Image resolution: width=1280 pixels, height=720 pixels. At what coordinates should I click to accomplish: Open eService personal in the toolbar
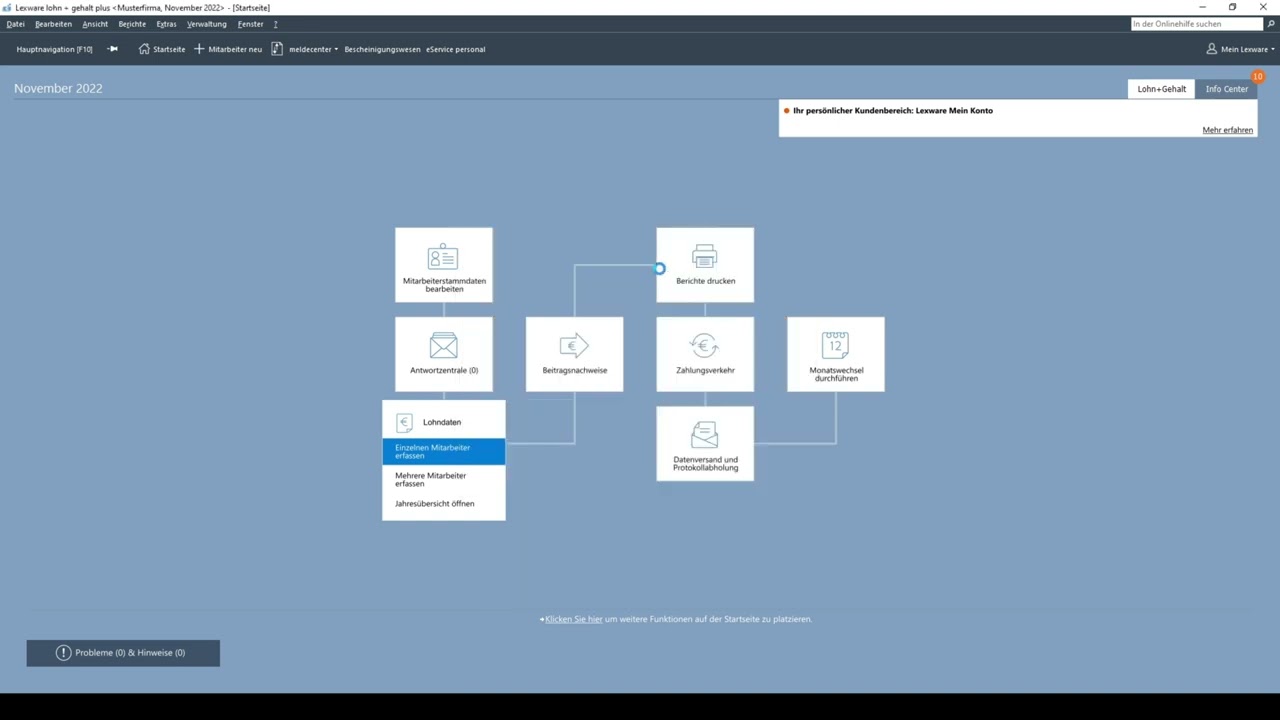456,49
